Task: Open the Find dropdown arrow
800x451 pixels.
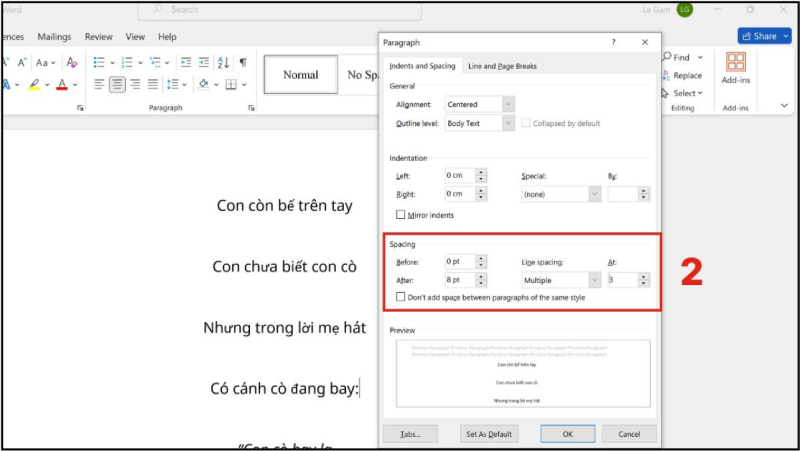Action: (x=700, y=57)
